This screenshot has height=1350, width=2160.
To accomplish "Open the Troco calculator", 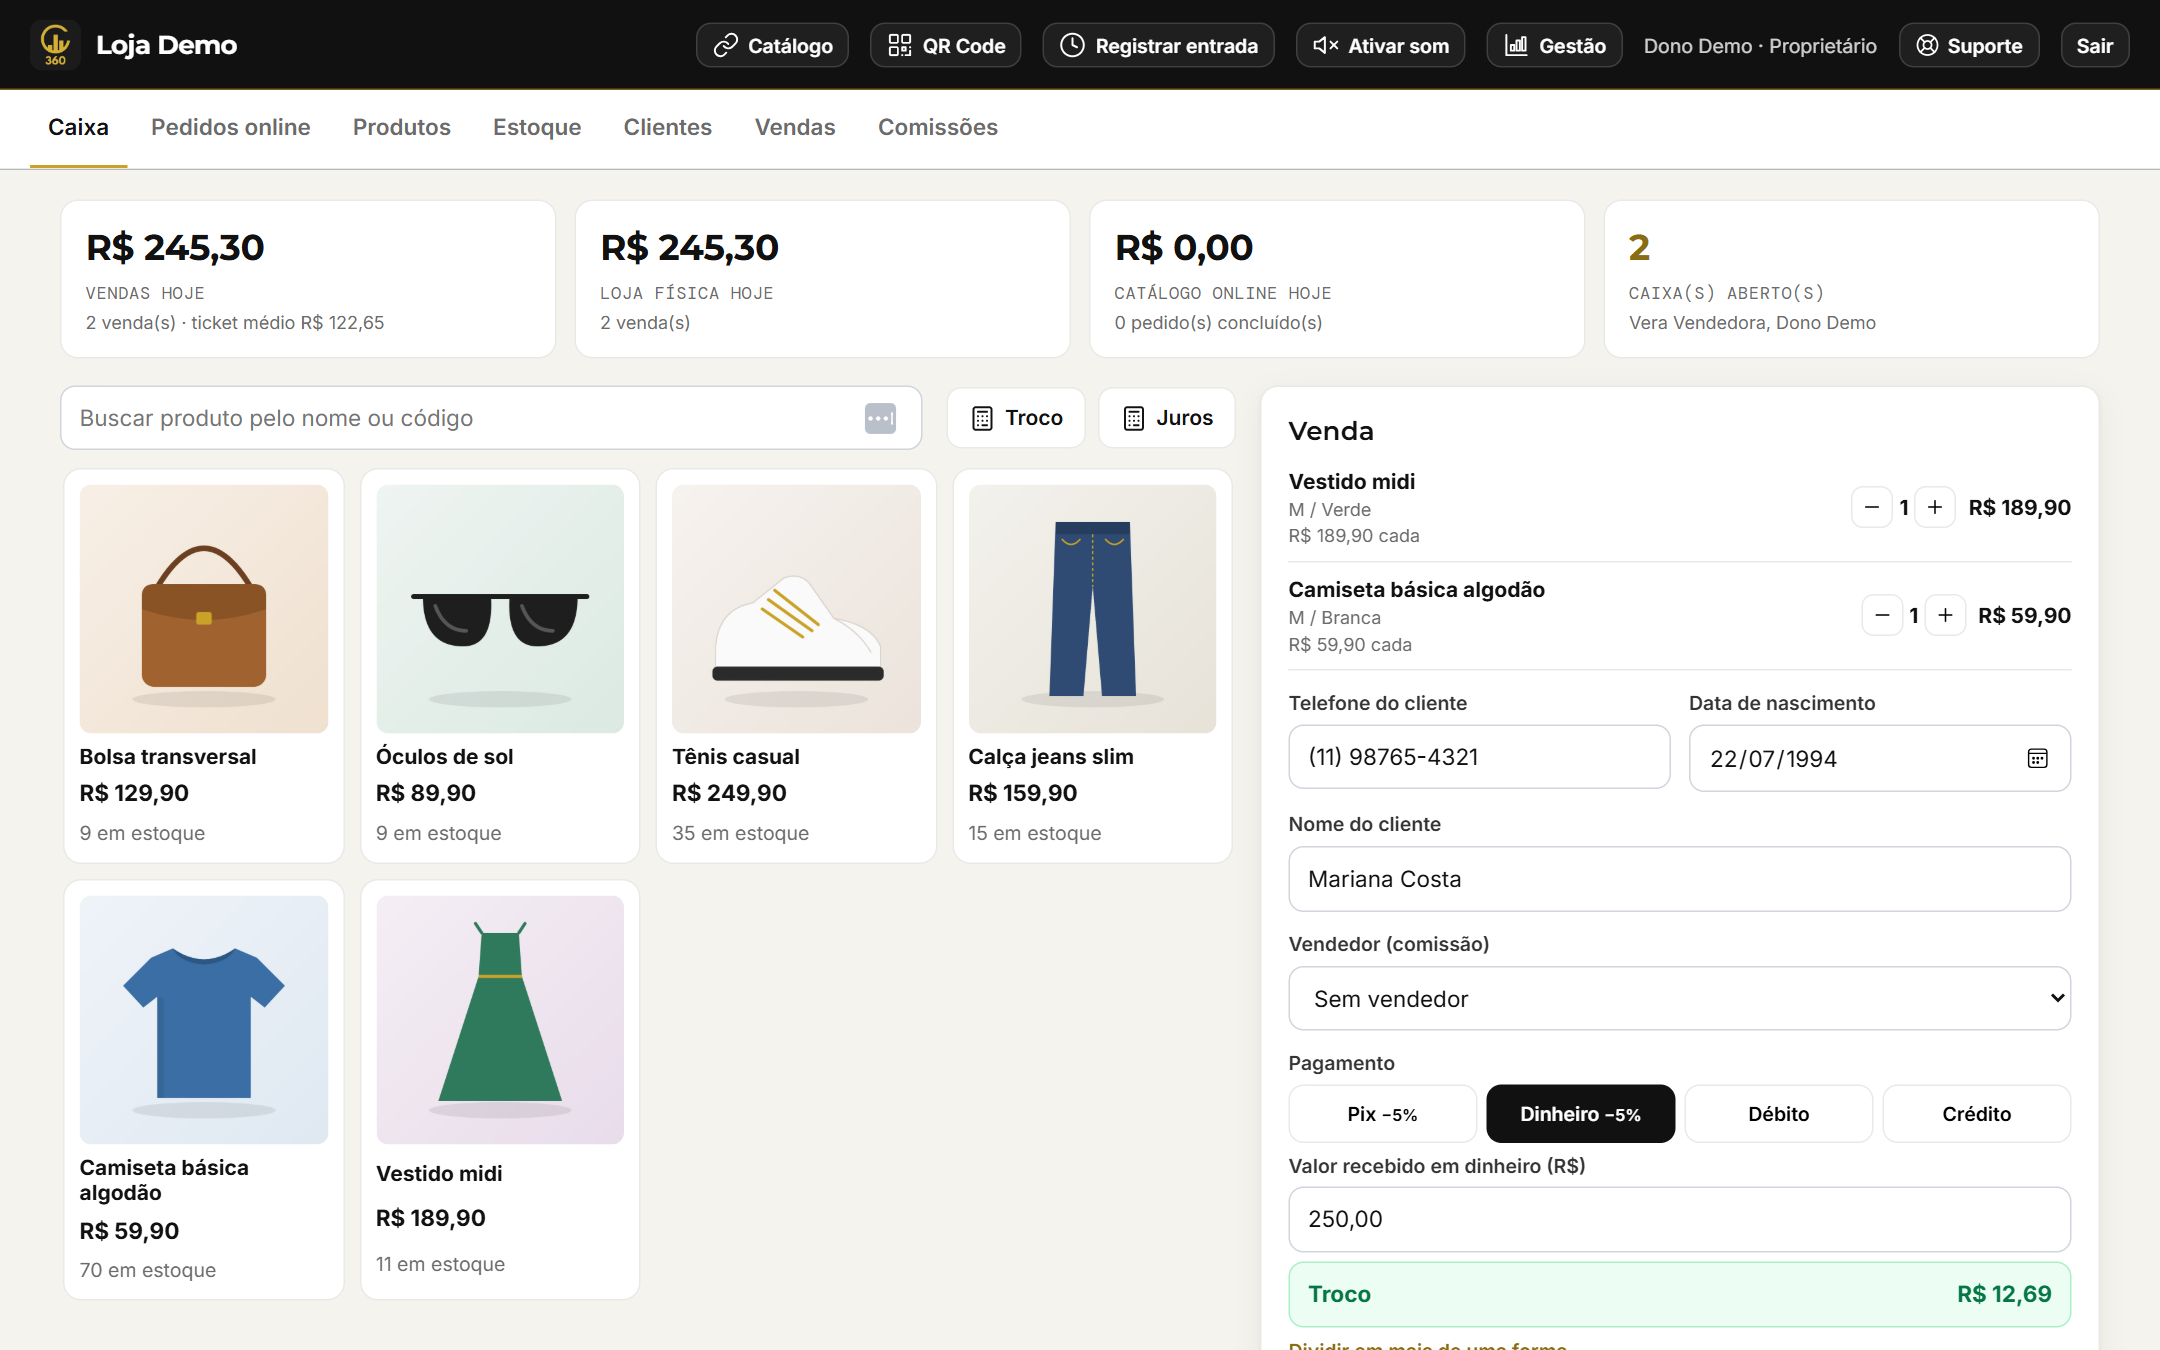I will 1016,418.
